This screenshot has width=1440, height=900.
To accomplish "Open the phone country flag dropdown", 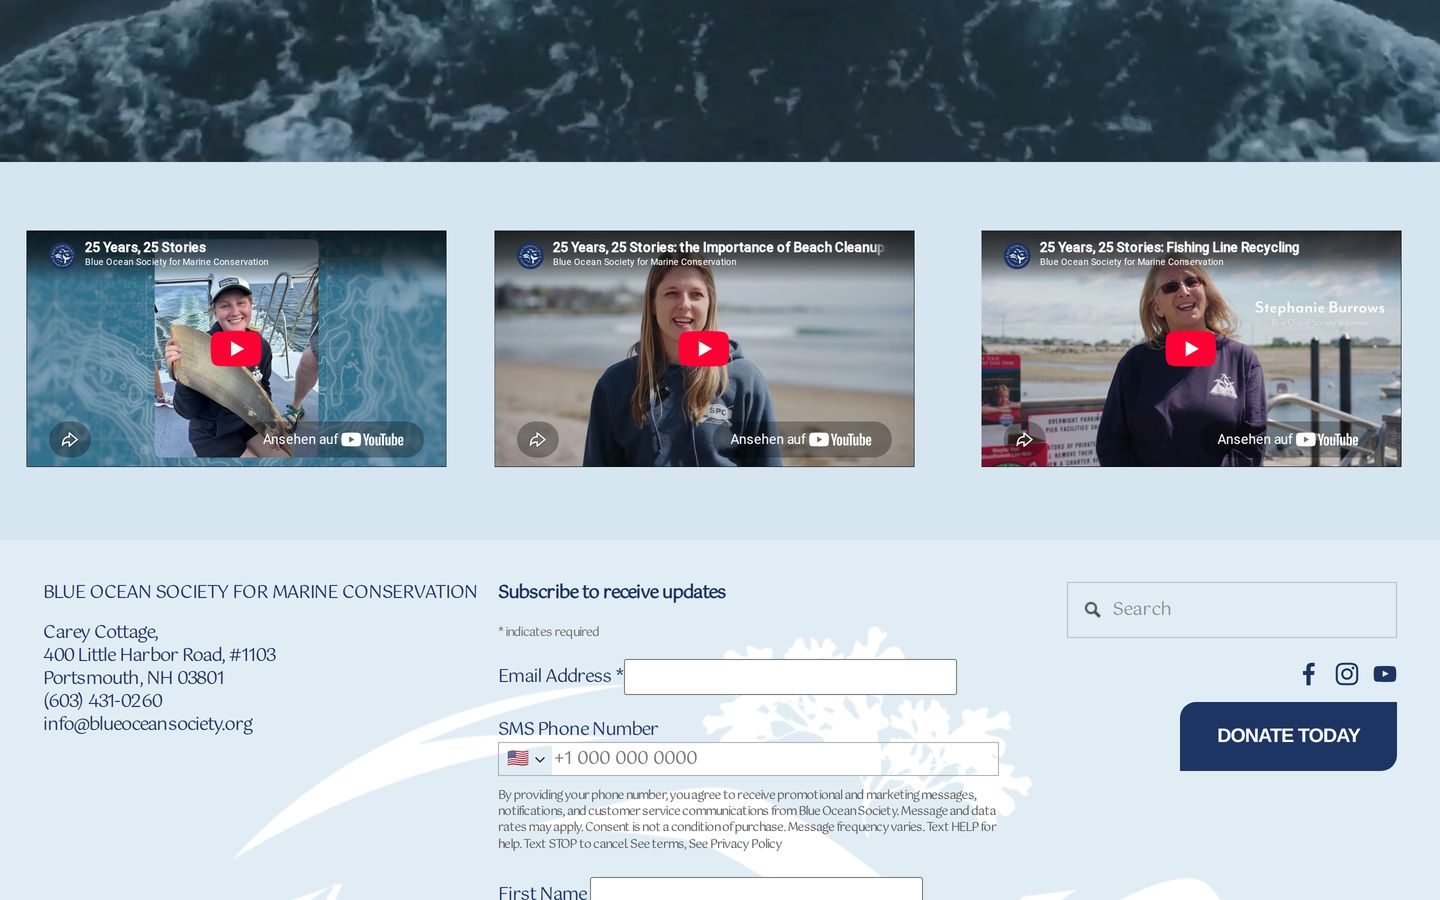I will [x=526, y=759].
